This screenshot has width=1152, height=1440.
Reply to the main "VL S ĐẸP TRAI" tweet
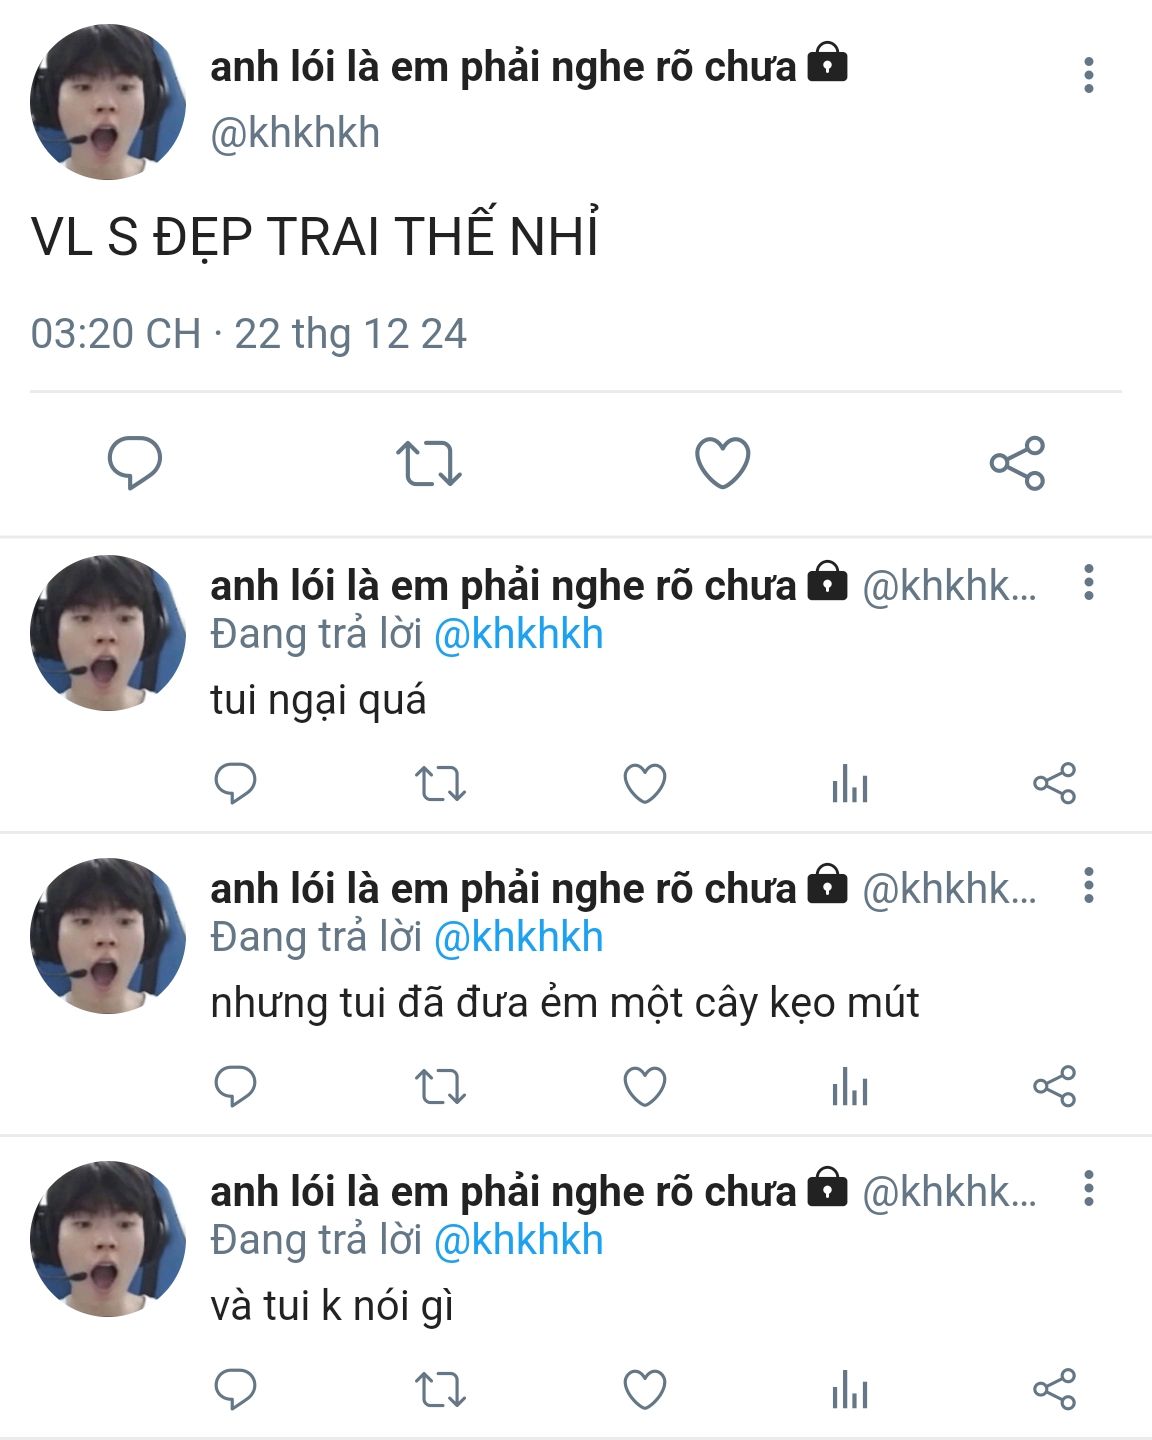pyautogui.click(x=135, y=462)
